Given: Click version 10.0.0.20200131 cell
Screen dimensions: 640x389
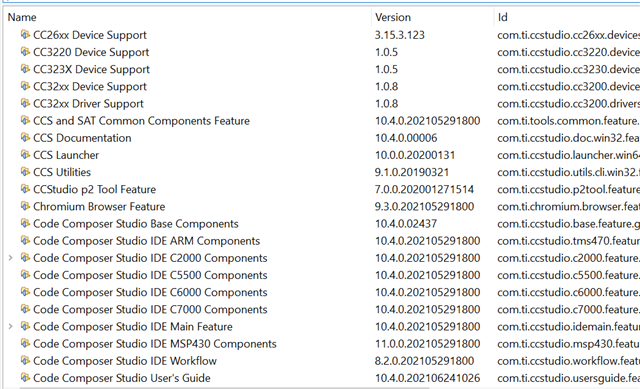Looking at the screenshot, I should [x=415, y=155].
